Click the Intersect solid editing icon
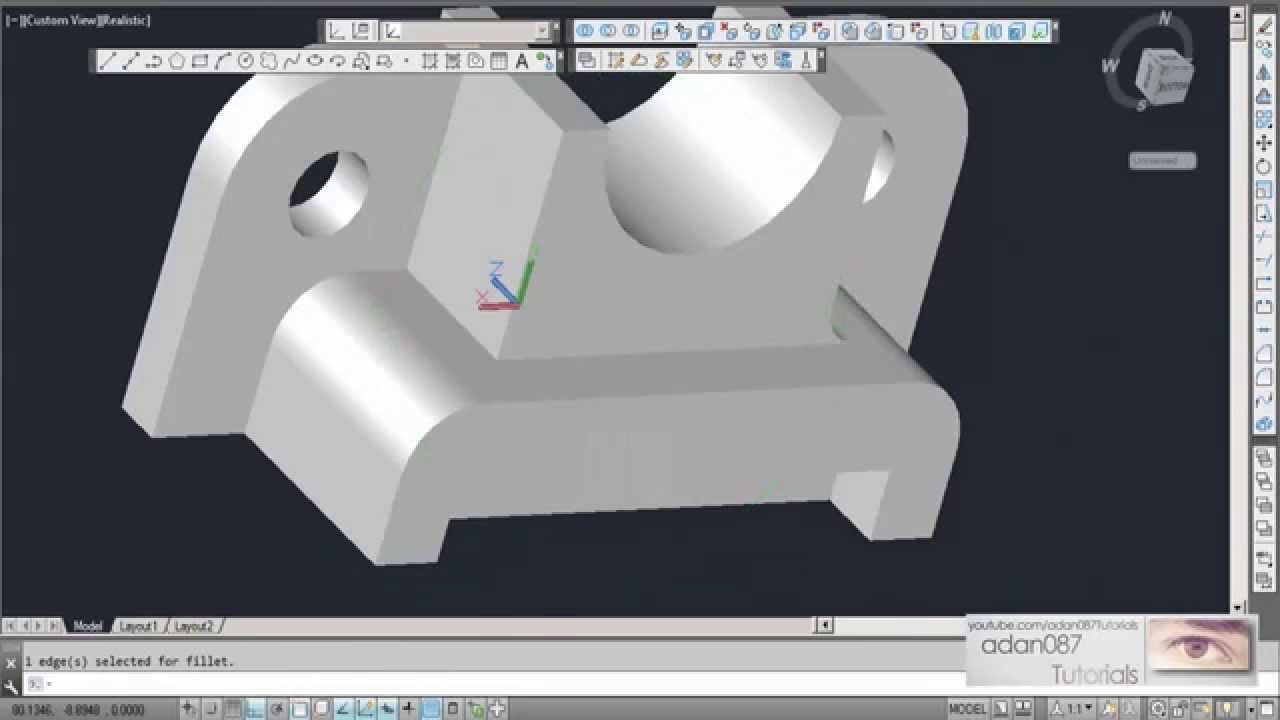1280x720 pixels. pos(630,32)
